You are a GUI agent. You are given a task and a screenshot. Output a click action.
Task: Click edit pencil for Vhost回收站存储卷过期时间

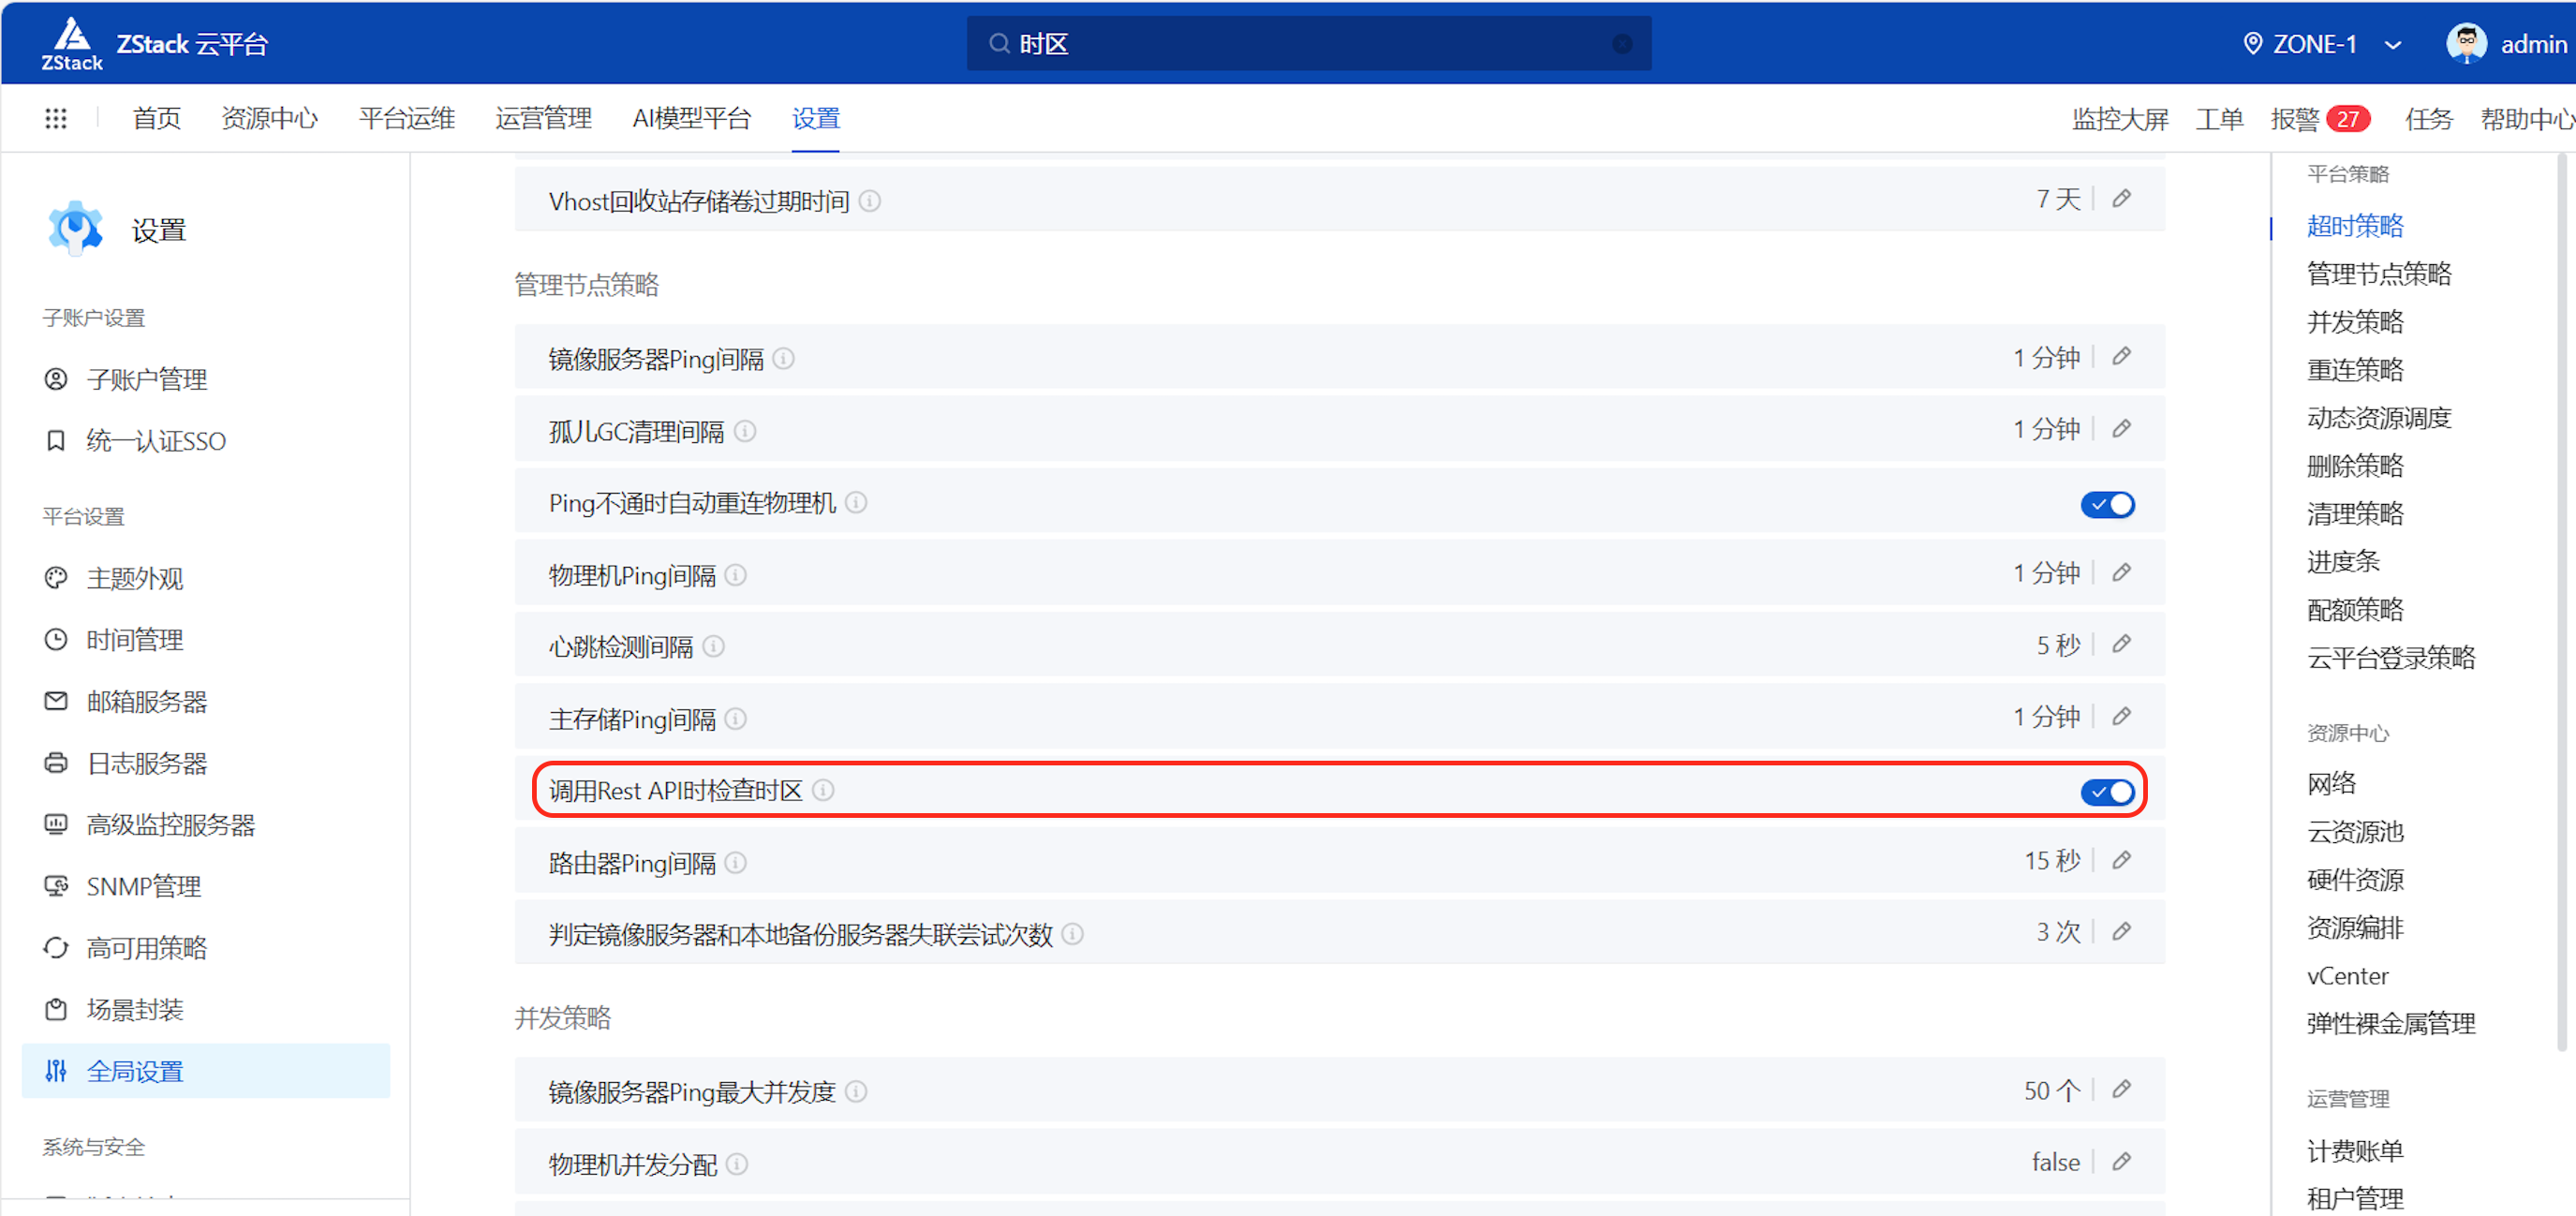click(2121, 199)
